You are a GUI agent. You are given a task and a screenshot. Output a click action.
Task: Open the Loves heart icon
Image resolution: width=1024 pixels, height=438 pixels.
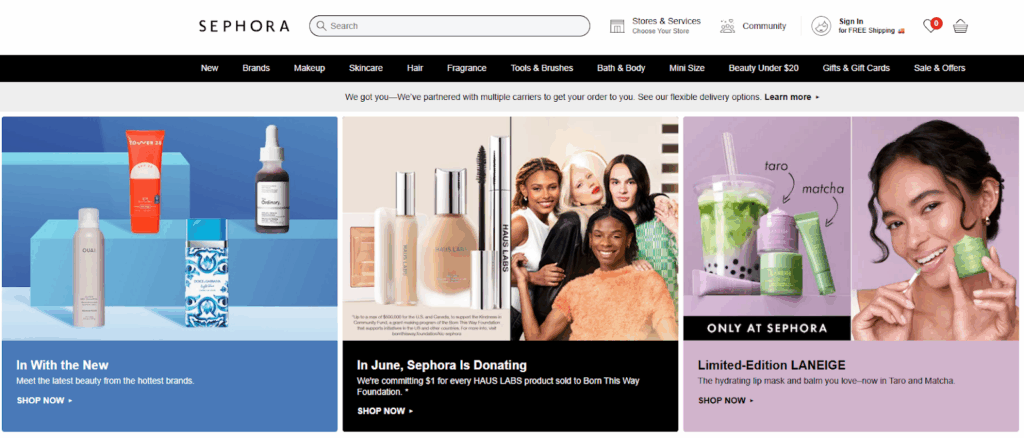tap(931, 25)
